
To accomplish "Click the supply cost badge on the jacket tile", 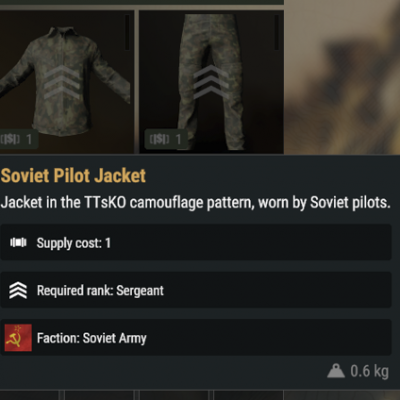I will pyautogui.click(x=19, y=139).
